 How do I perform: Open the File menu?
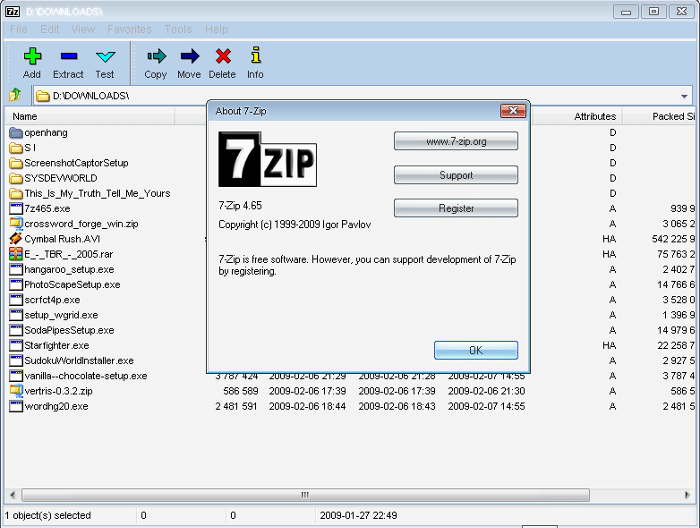tap(19, 30)
